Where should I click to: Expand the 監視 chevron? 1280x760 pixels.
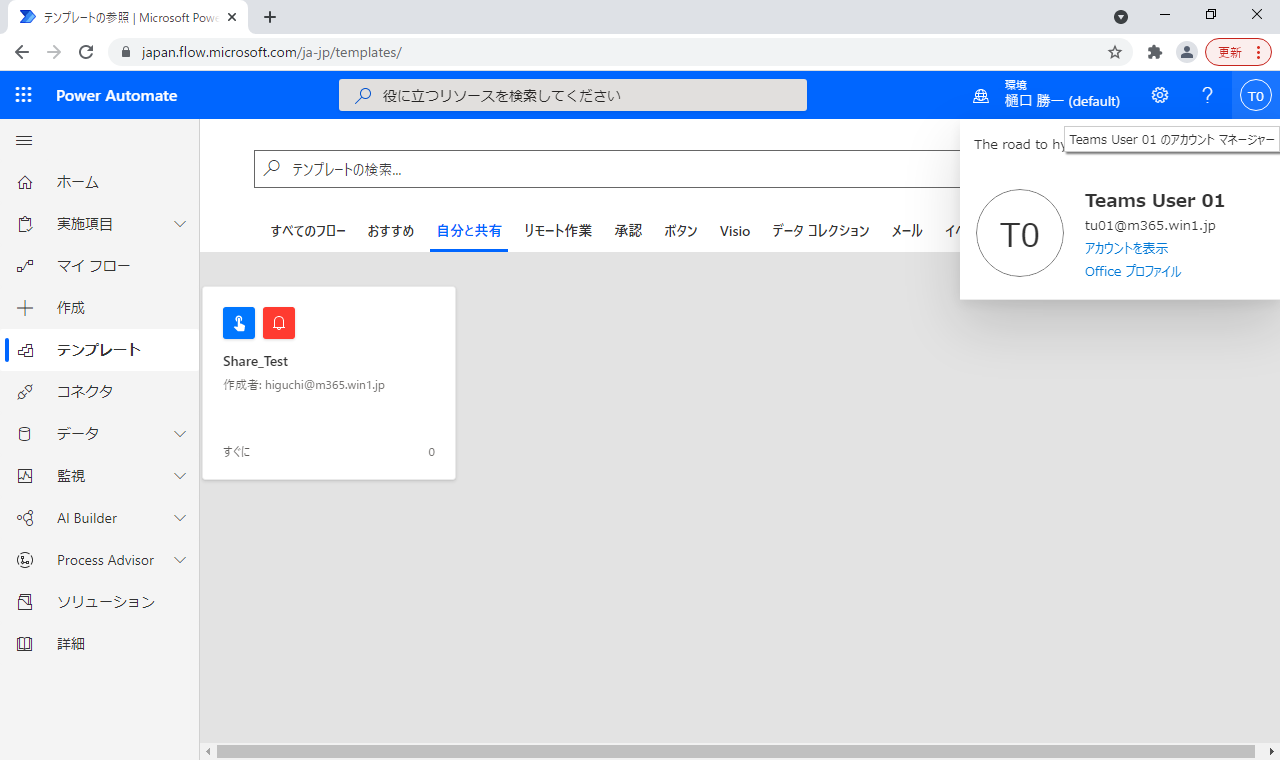coord(180,476)
